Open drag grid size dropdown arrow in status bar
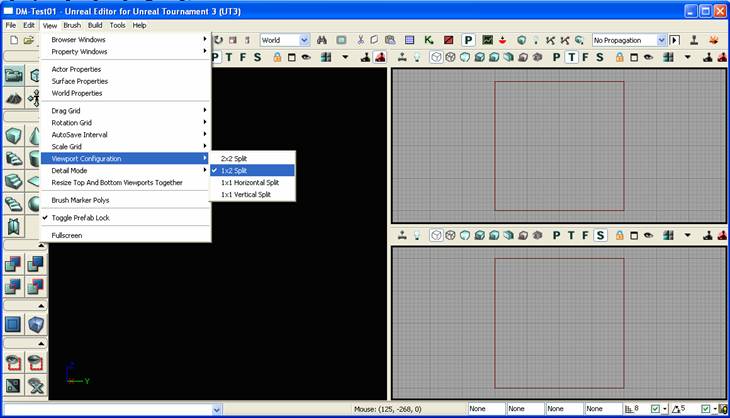The image size is (730, 418). pos(665,409)
